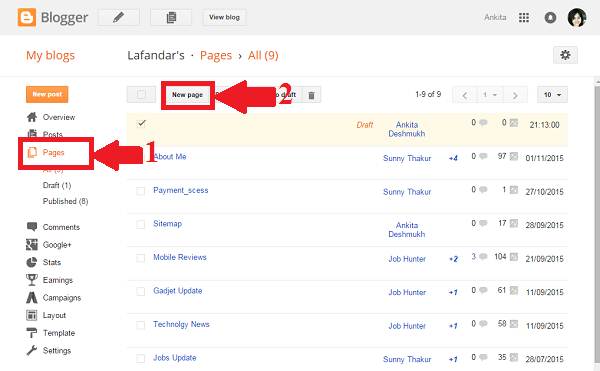Click comment bubble in Sitemap row

click(x=483, y=223)
